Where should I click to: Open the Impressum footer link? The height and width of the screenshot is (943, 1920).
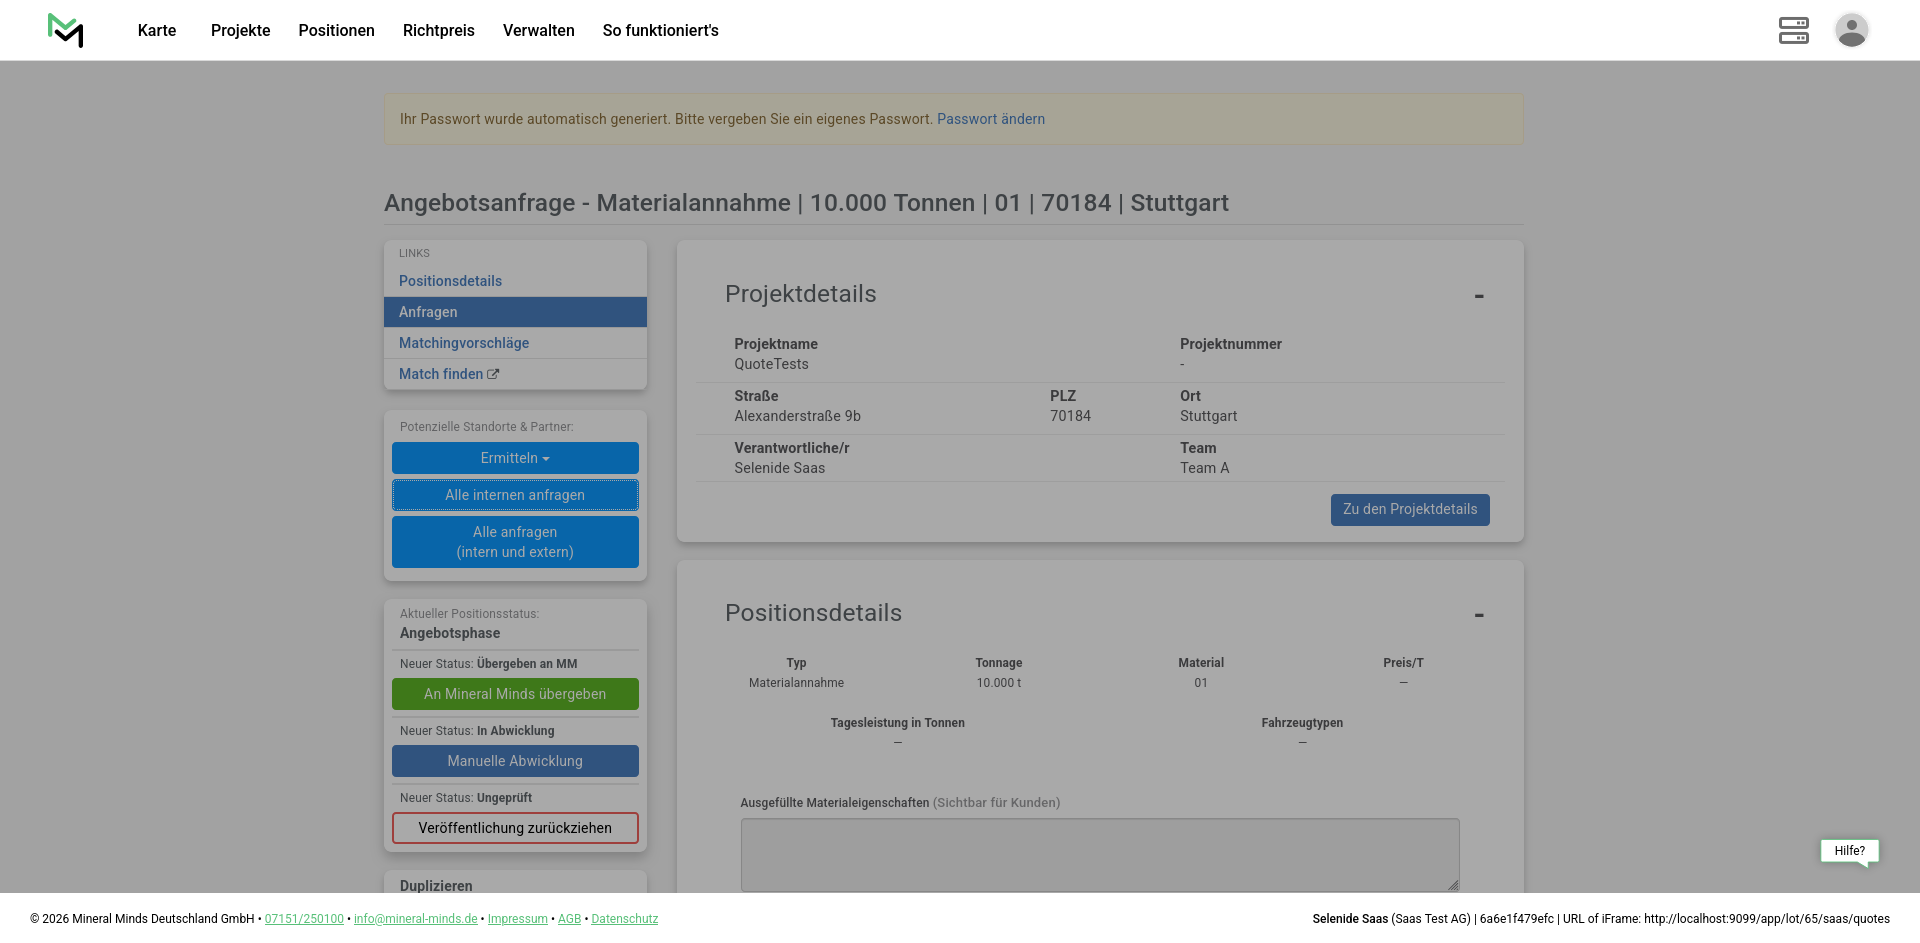pyautogui.click(x=517, y=919)
